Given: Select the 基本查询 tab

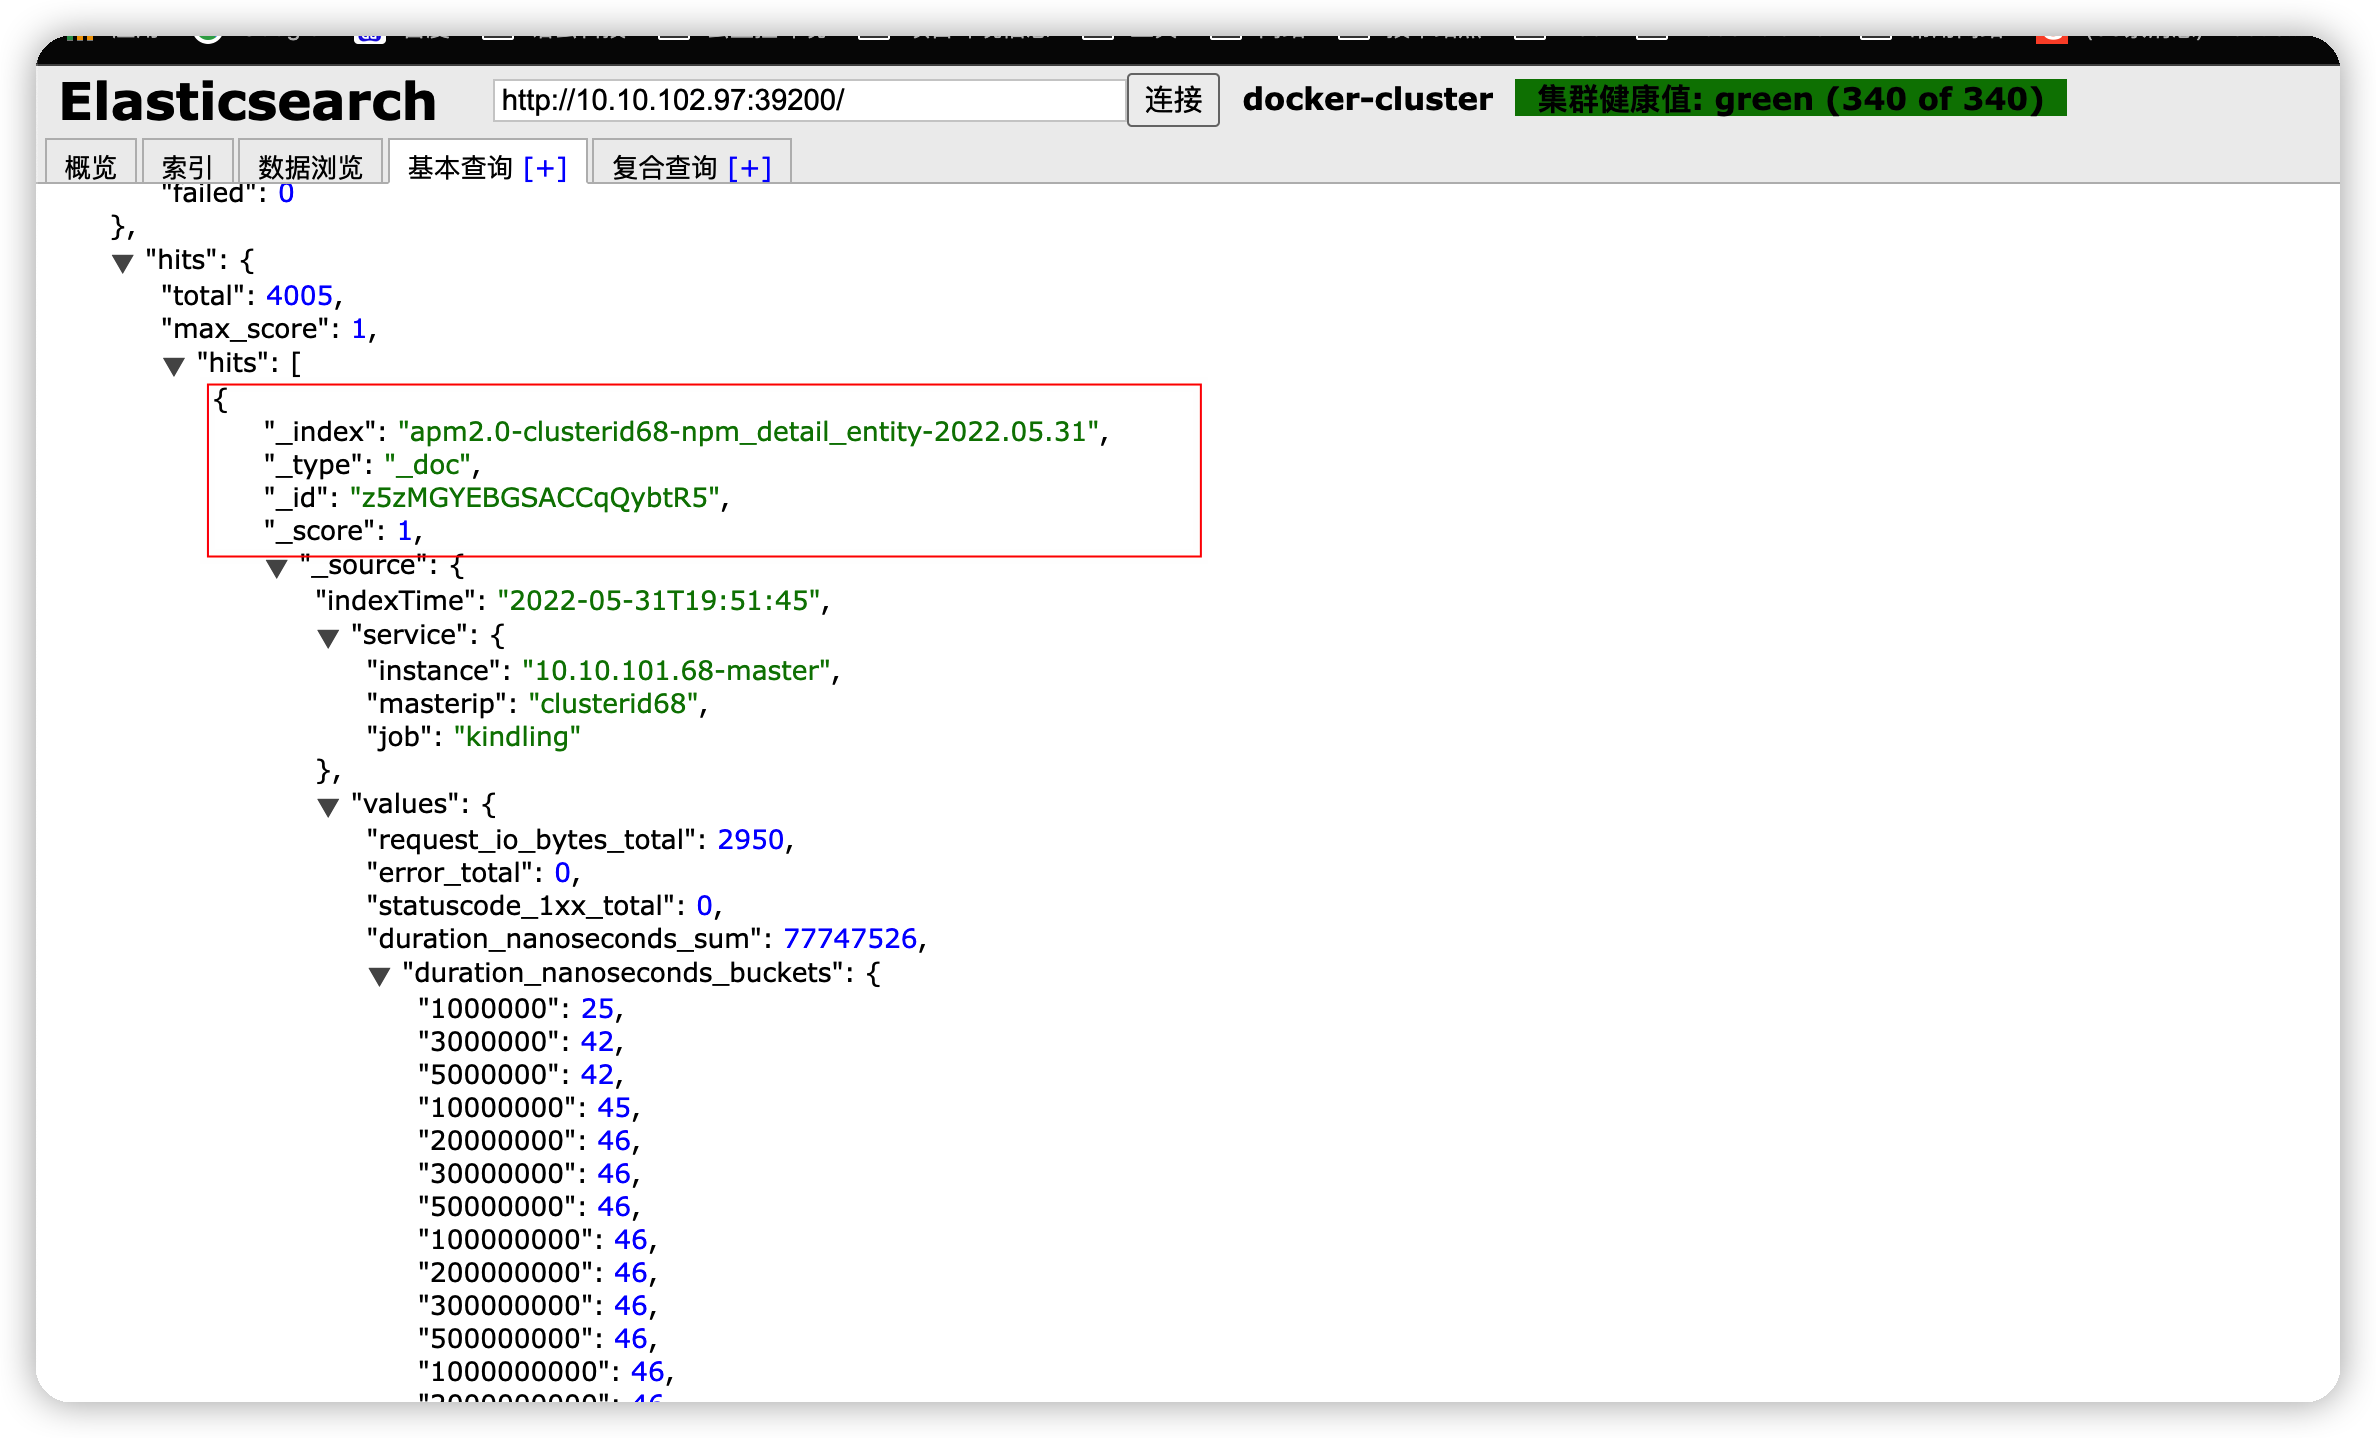Looking at the screenshot, I should coord(460,166).
